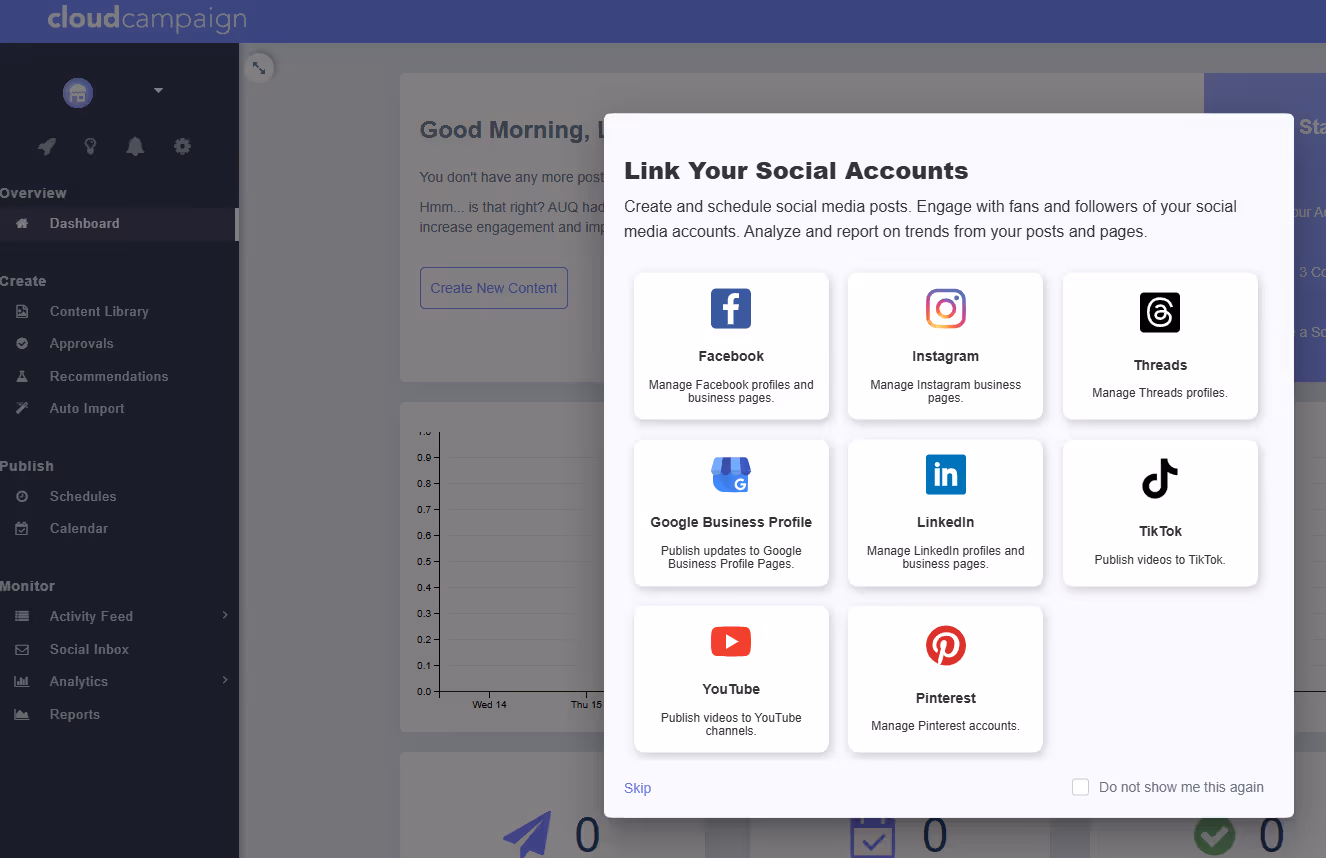Click the paper plane stat icon
The image size is (1326, 858).
click(527, 835)
